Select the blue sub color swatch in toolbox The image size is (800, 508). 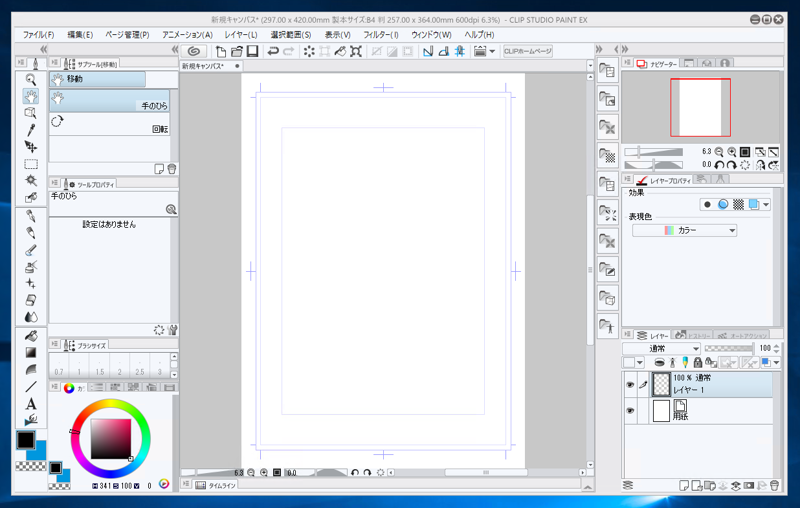39,452
